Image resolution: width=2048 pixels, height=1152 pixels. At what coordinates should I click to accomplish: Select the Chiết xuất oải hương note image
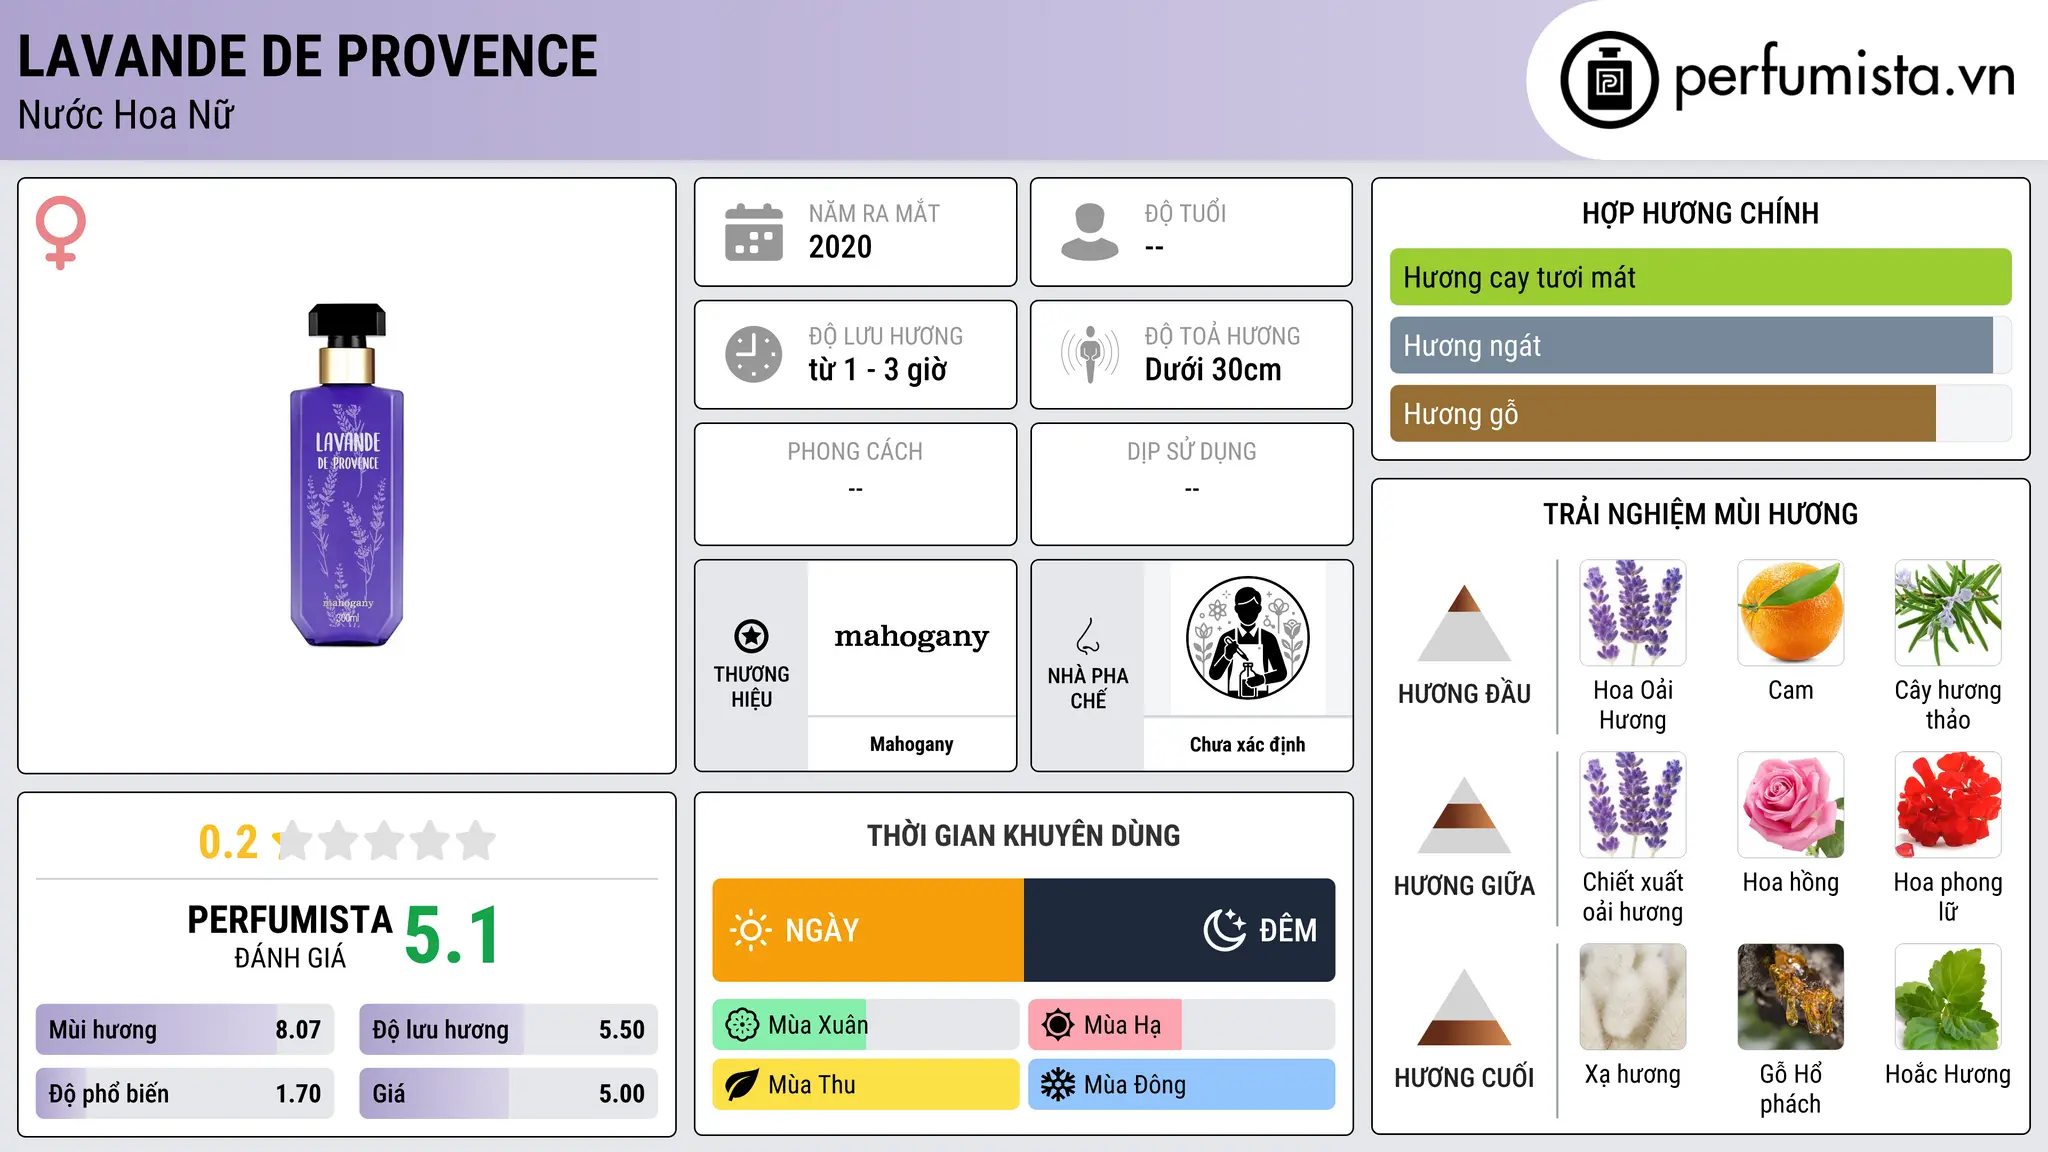tap(1633, 805)
